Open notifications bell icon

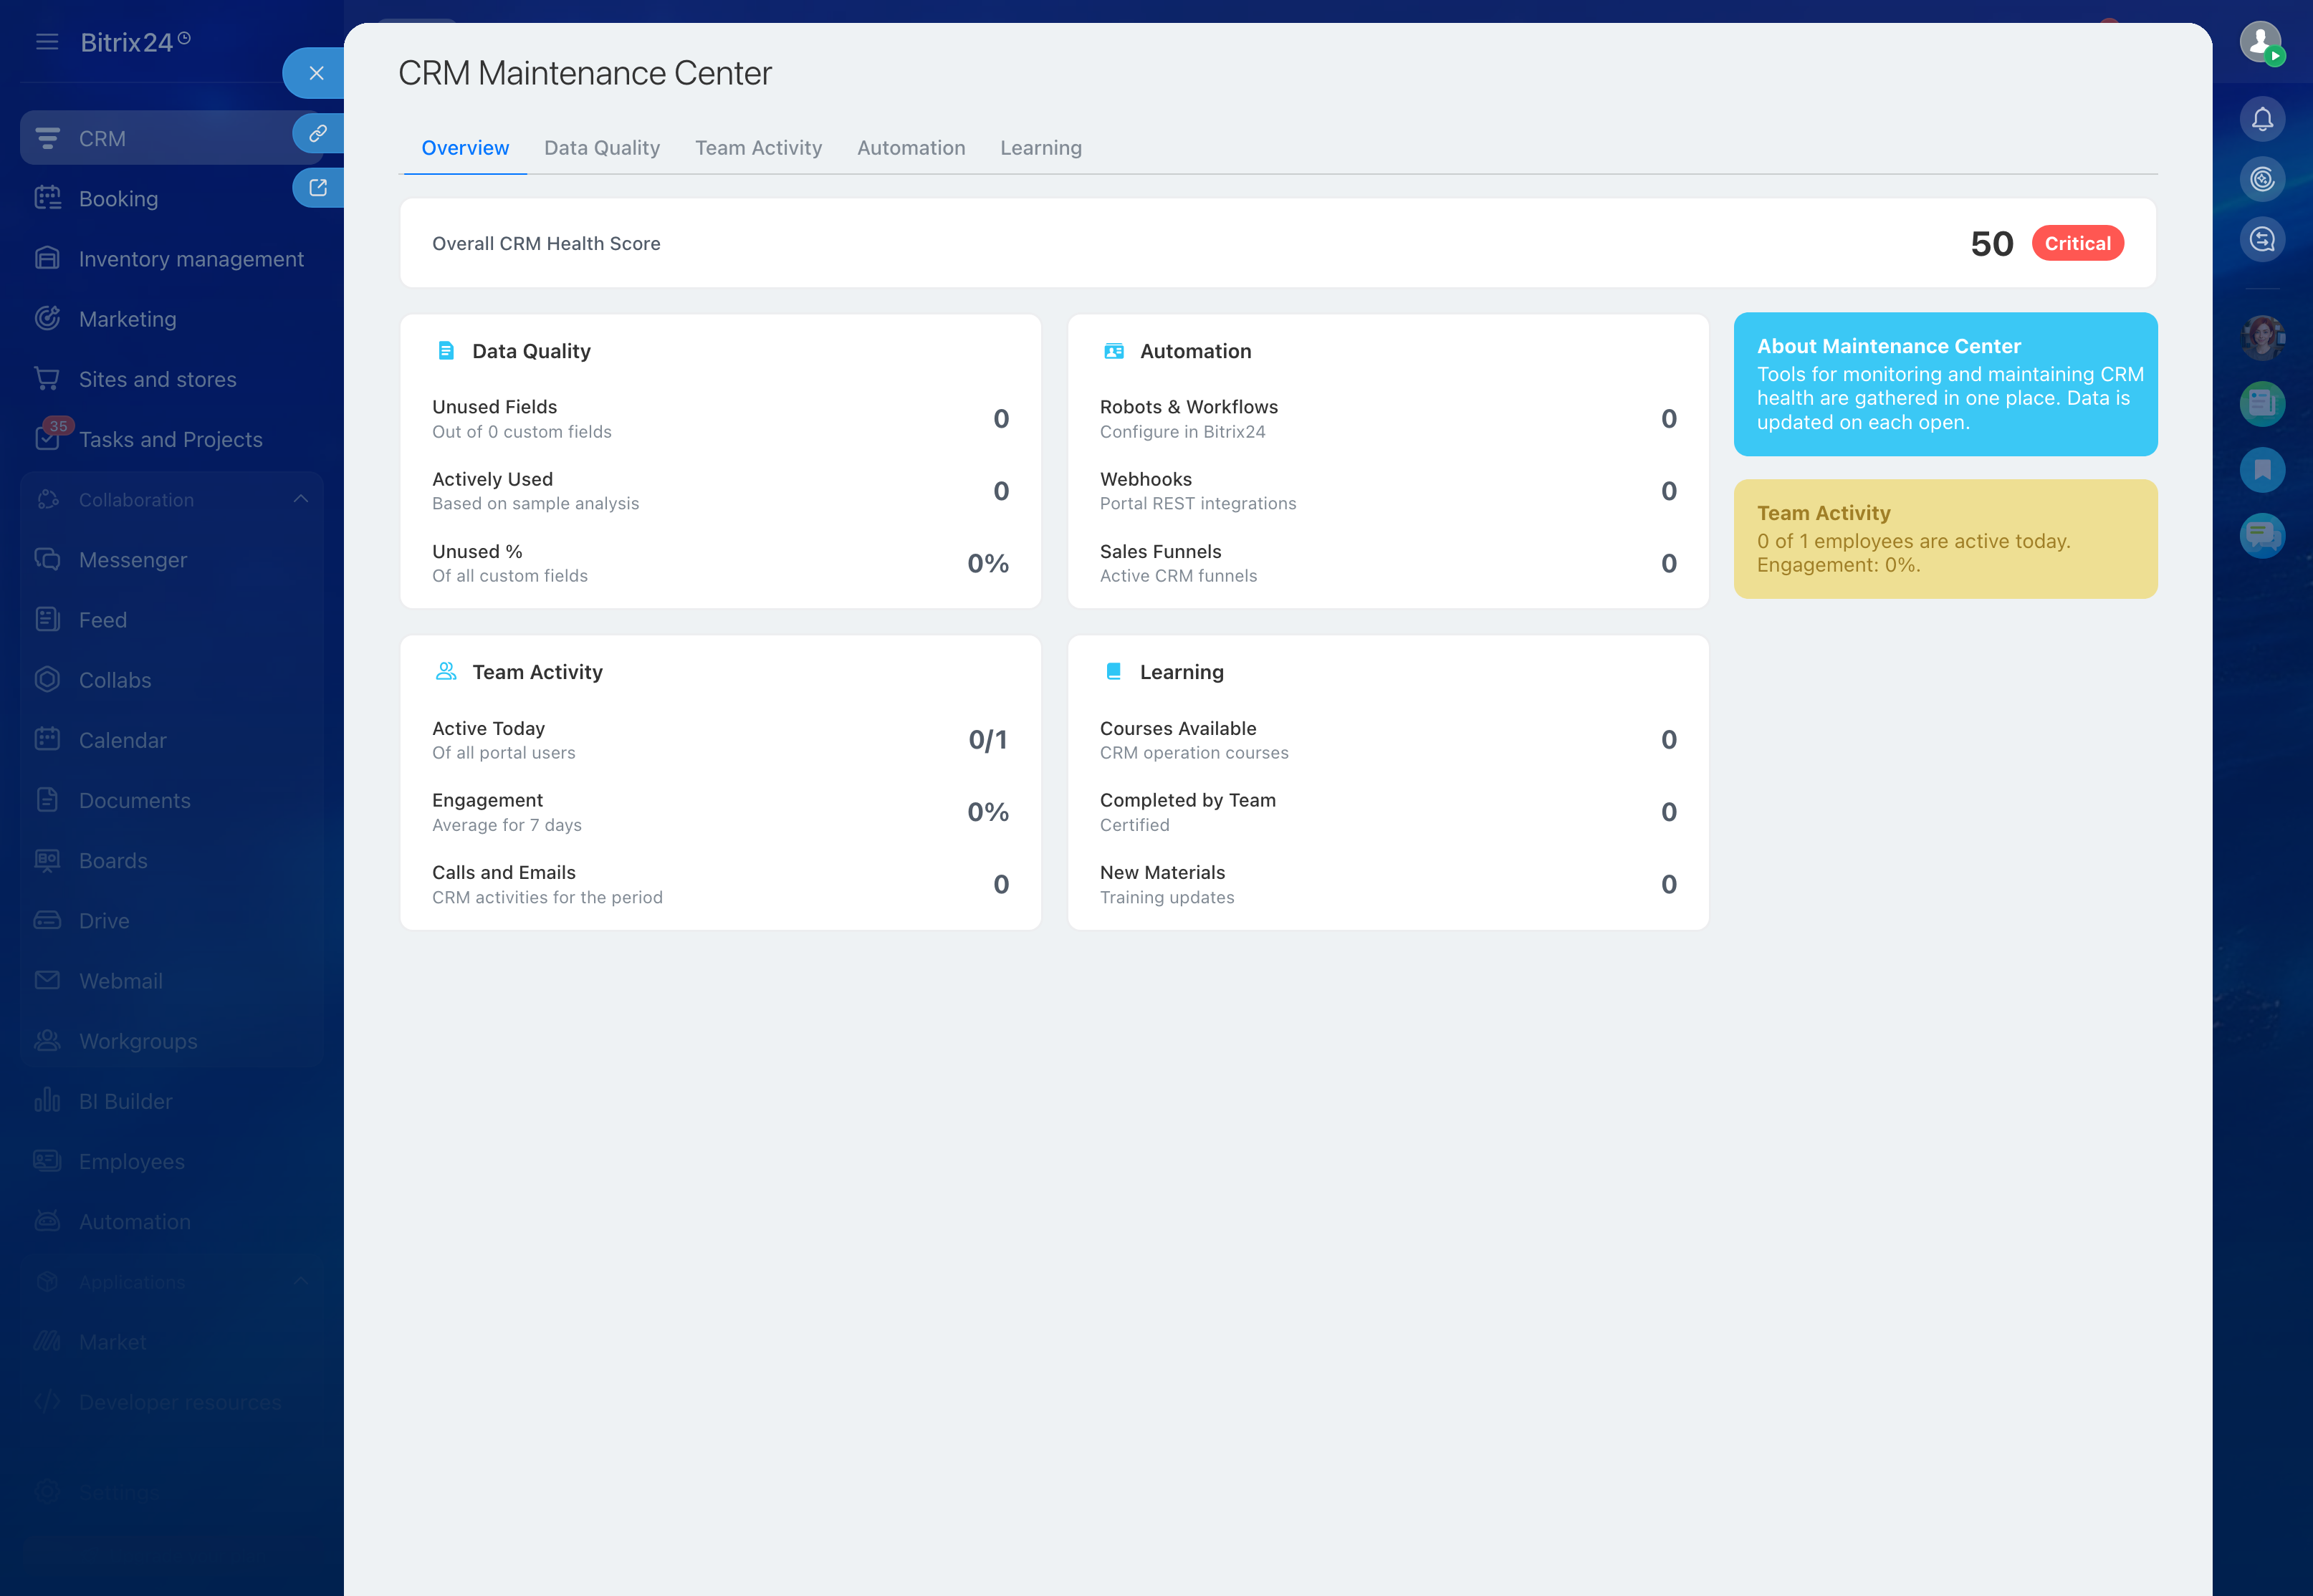[2262, 120]
